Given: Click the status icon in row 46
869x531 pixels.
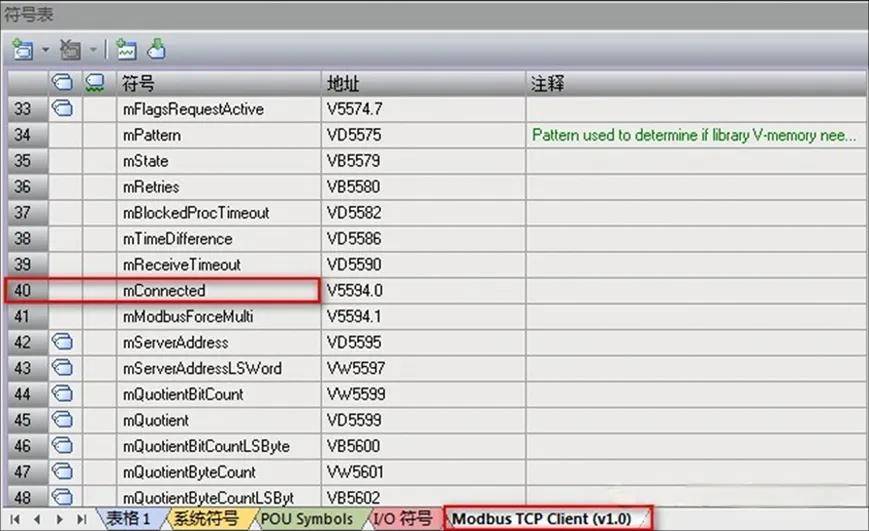Looking at the screenshot, I should click(63, 445).
